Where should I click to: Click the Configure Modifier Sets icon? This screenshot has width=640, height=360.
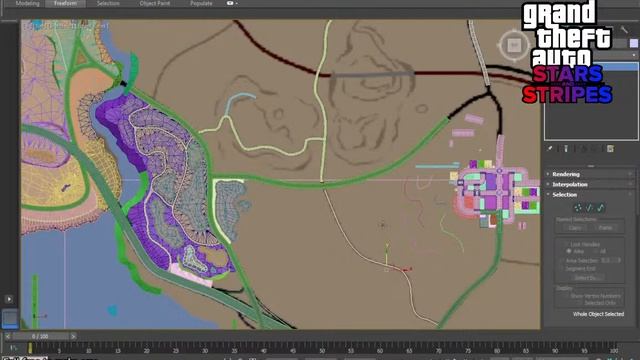click(610, 149)
